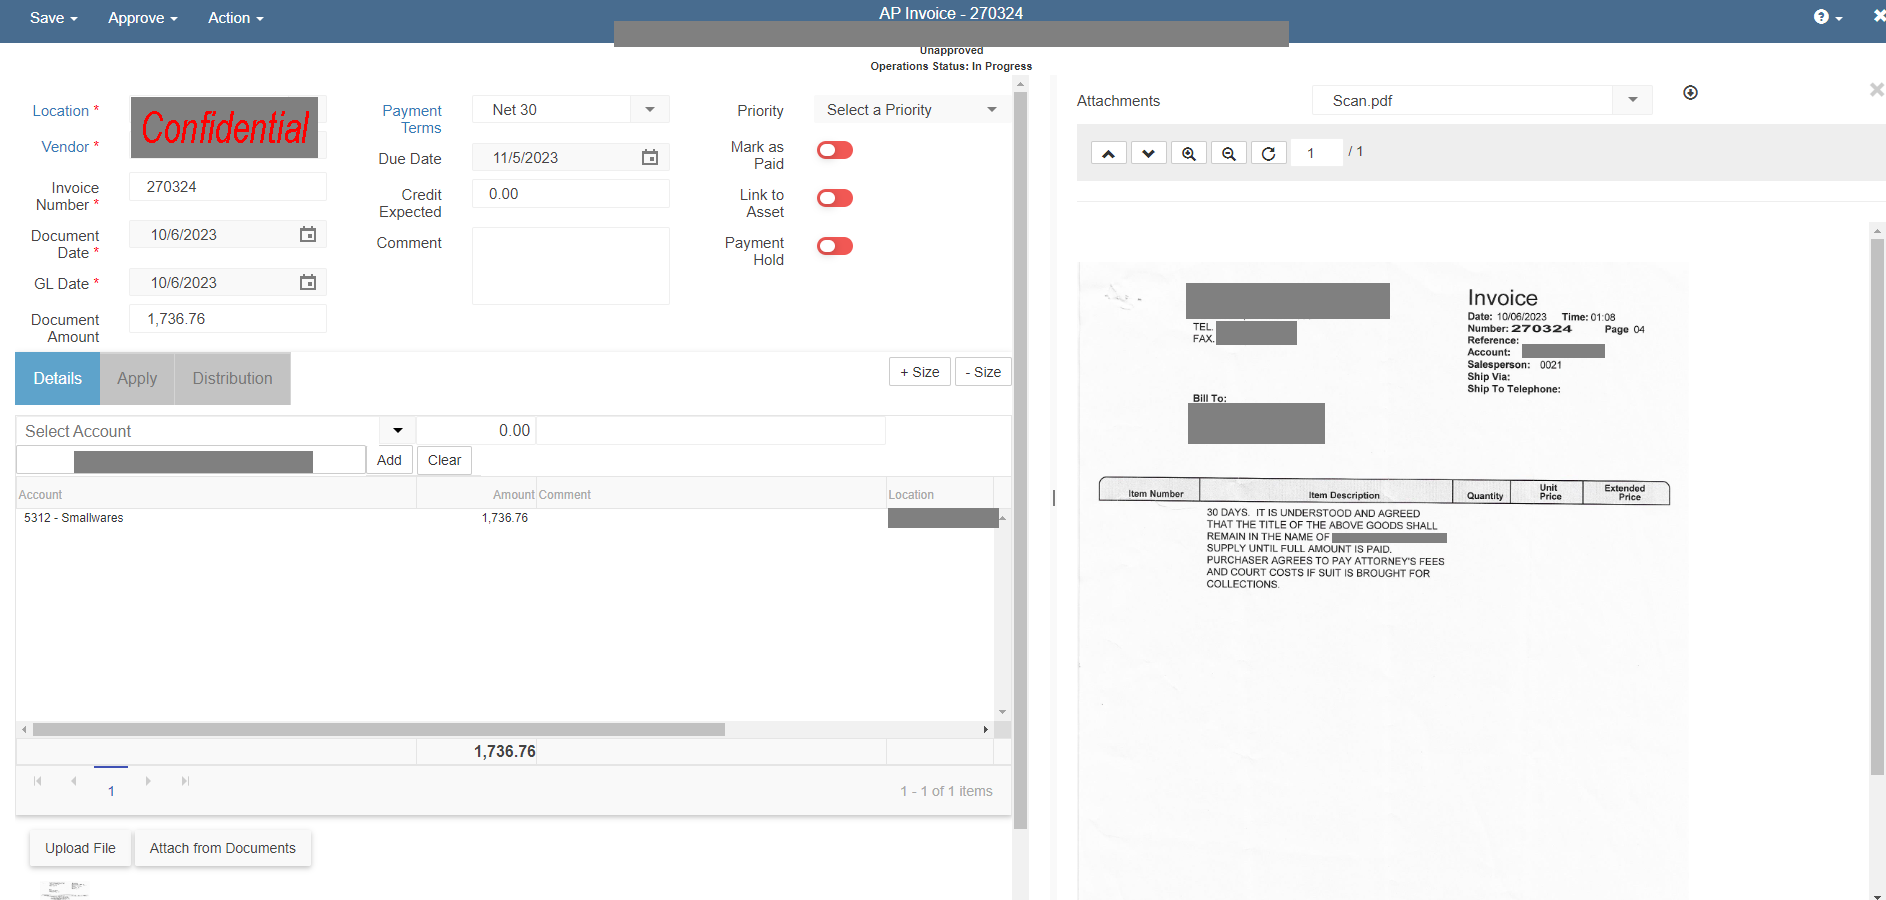Open the Due Date calendar picker
The width and height of the screenshot is (1886, 900).
[x=650, y=158]
